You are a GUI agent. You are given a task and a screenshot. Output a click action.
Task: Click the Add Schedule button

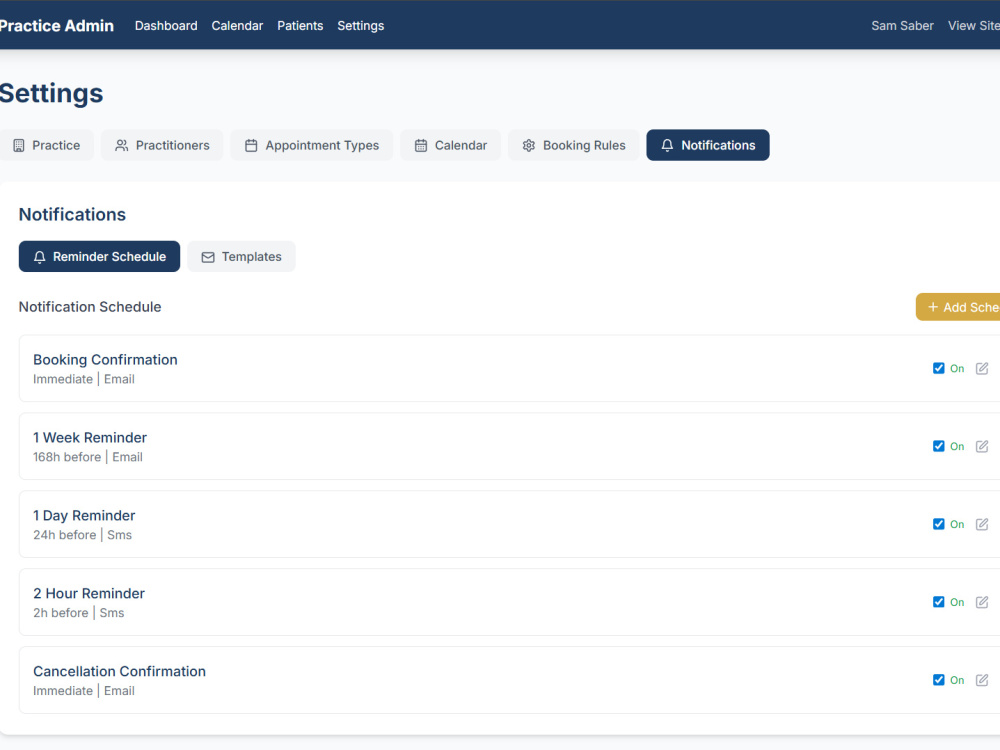[x=958, y=307]
